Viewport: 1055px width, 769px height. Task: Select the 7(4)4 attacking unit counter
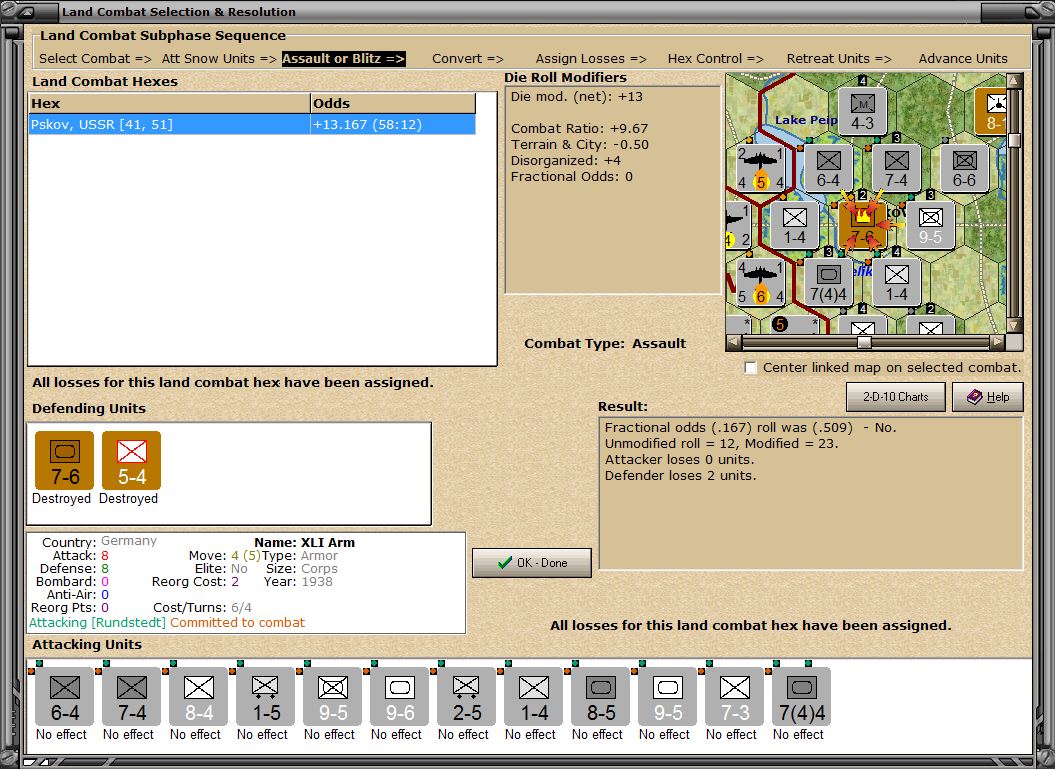tap(801, 697)
